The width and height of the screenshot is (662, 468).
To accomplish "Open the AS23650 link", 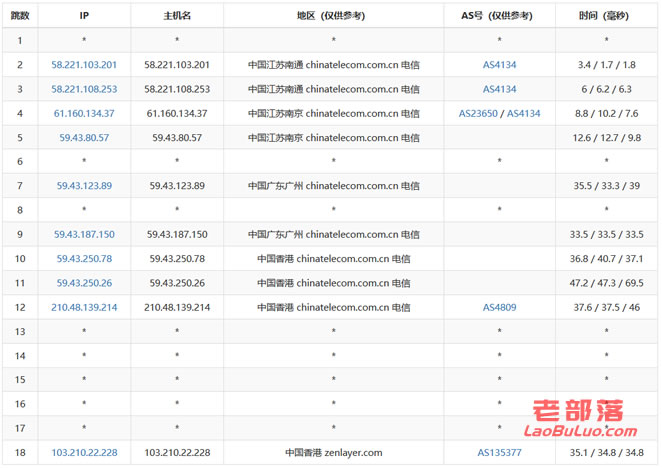I will coord(478,113).
